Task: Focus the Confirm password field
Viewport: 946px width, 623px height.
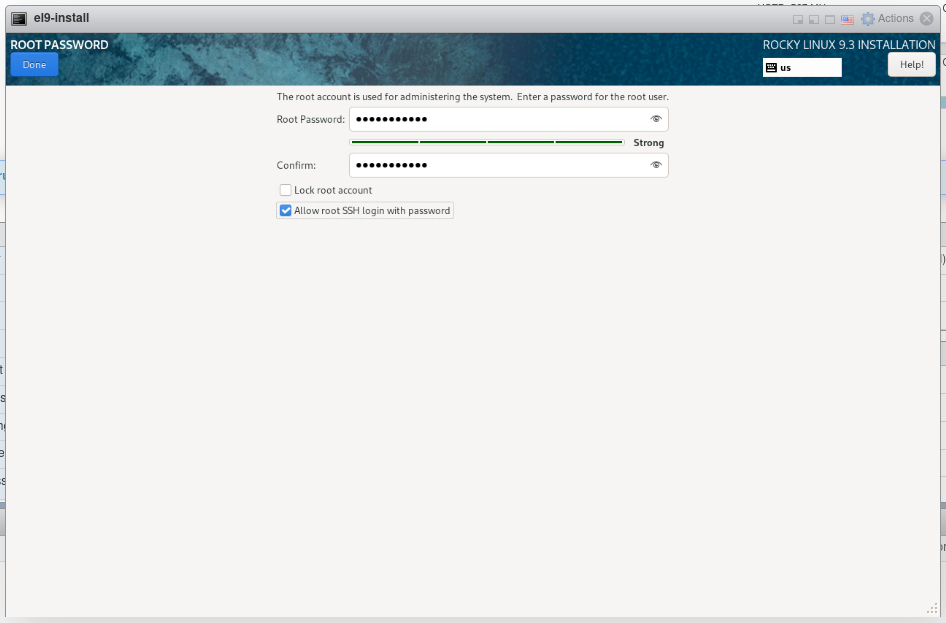Action: click(508, 165)
